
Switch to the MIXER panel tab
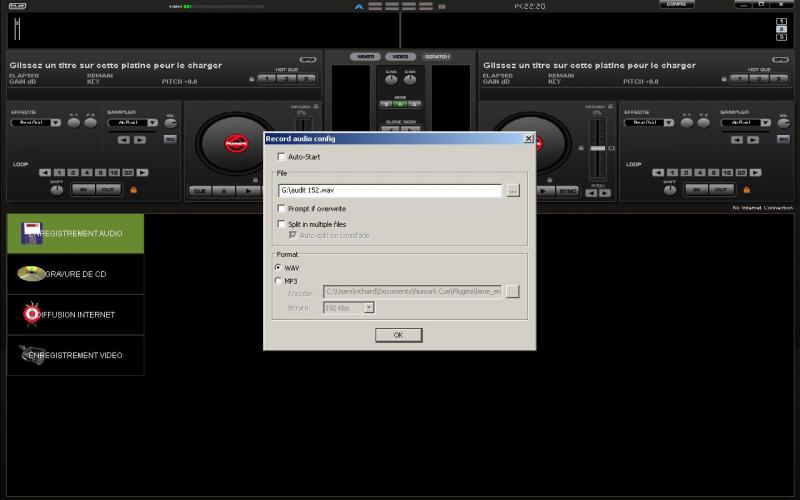pyautogui.click(x=365, y=57)
